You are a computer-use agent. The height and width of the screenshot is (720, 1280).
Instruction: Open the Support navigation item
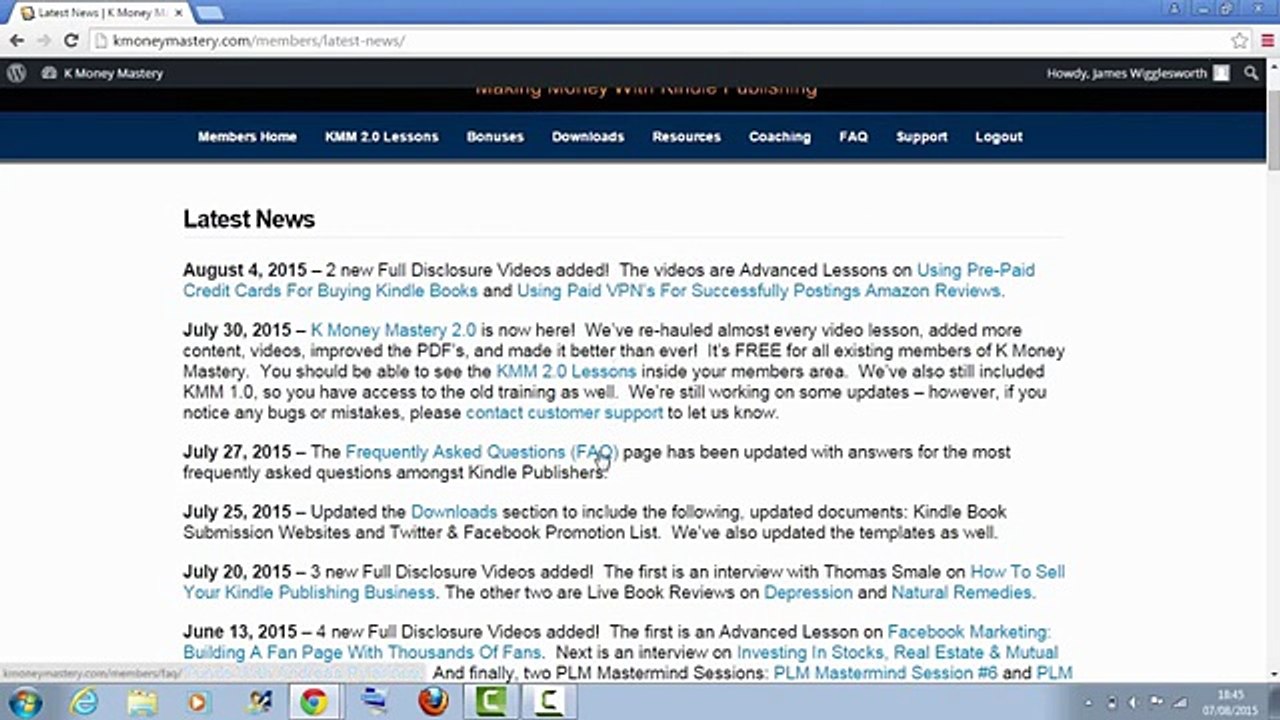click(921, 136)
